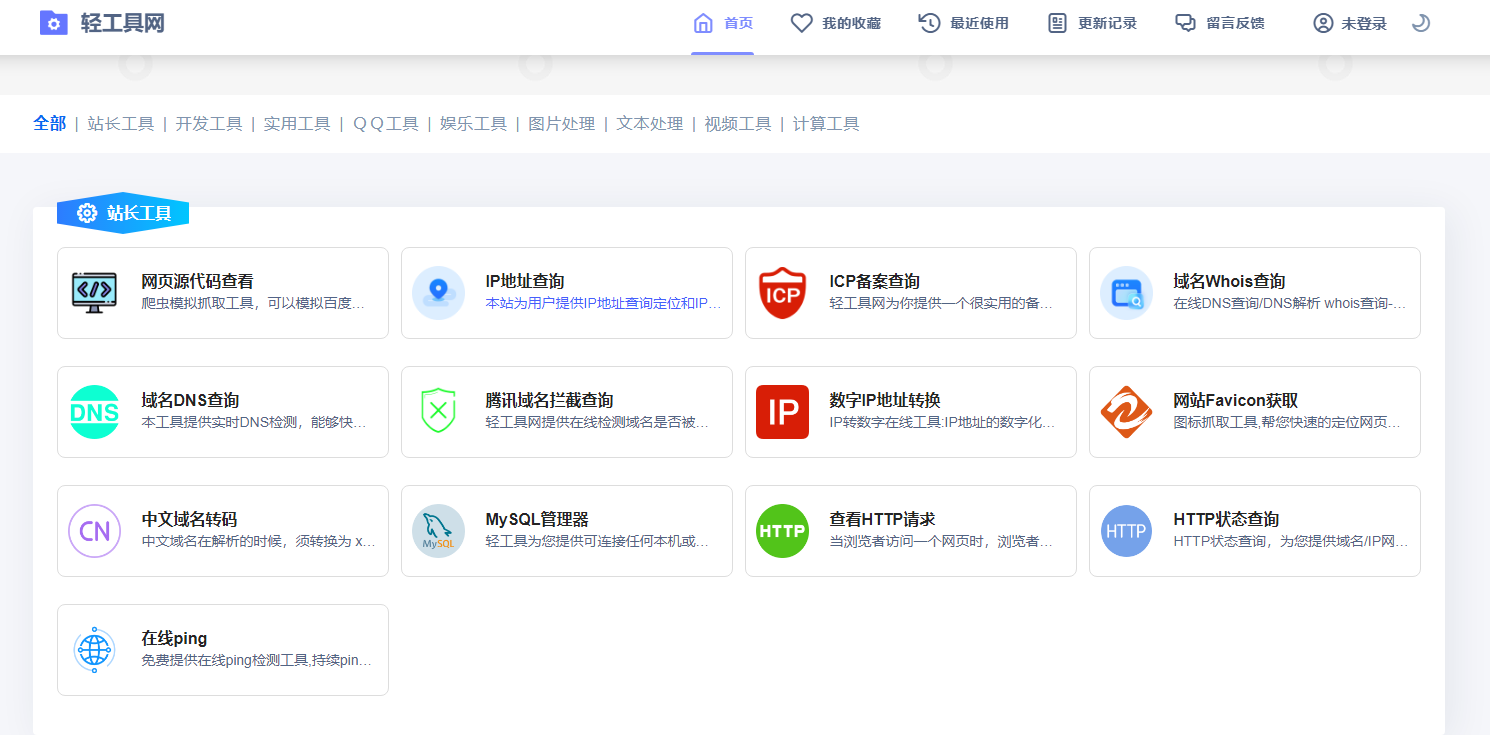Viewport: 1490px width, 735px height.
Task: Click the home icon beside 首页
Action: coord(704,23)
